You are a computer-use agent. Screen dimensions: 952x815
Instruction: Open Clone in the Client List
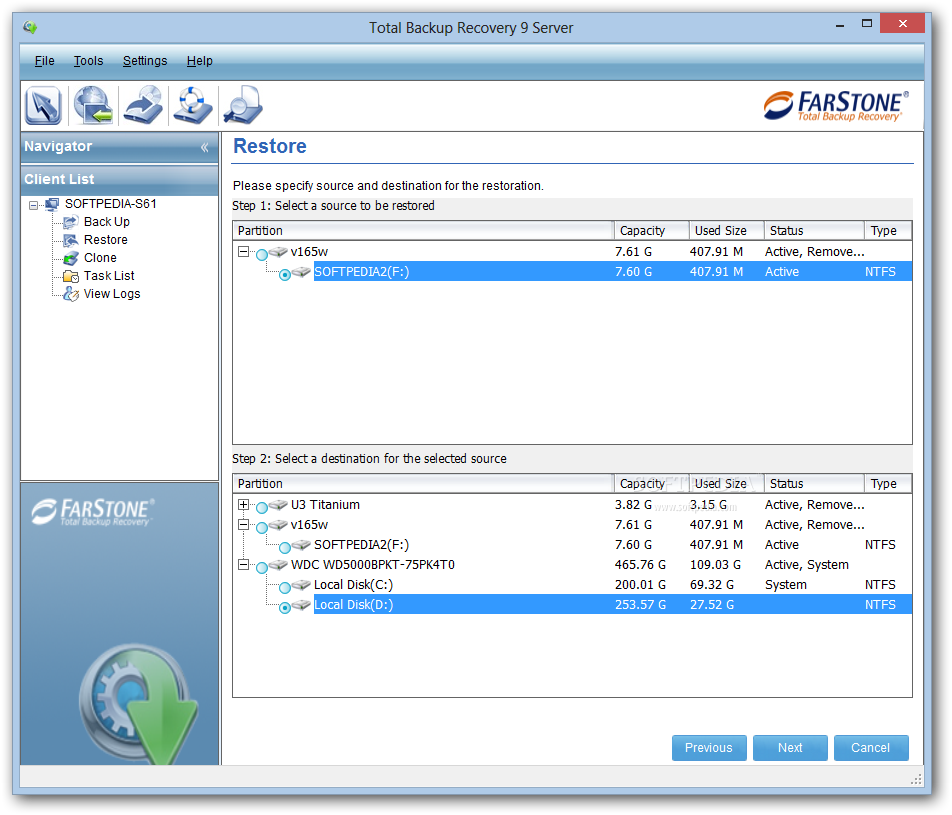(100, 258)
